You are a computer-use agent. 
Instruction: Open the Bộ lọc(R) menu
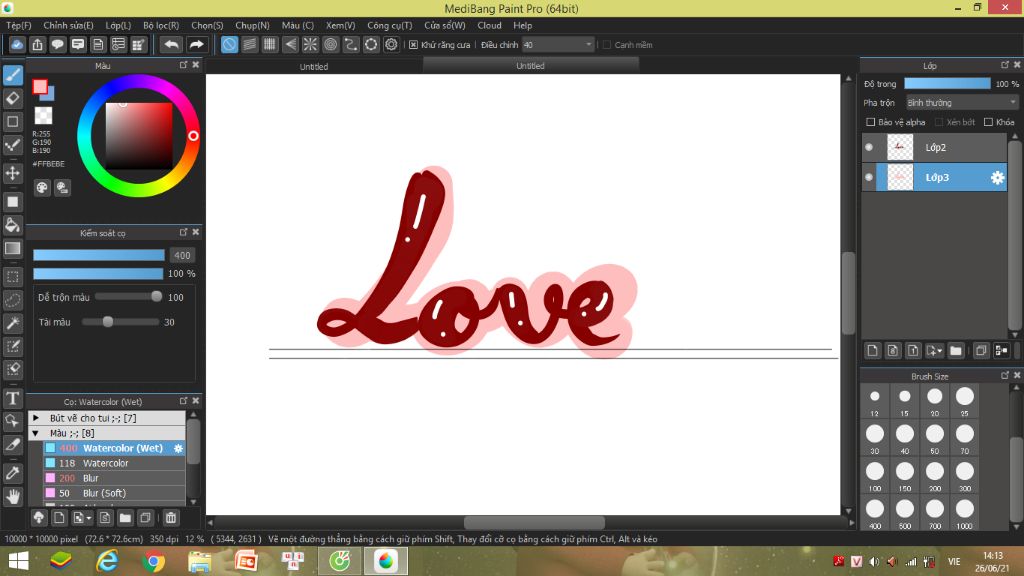pyautogui.click(x=161, y=25)
